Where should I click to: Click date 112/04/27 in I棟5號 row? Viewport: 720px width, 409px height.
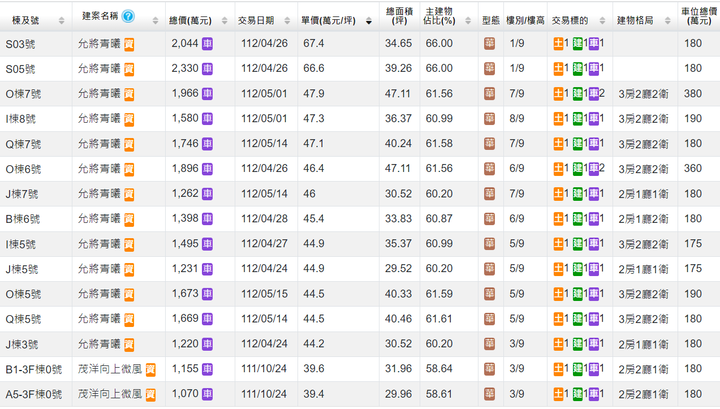(264, 244)
